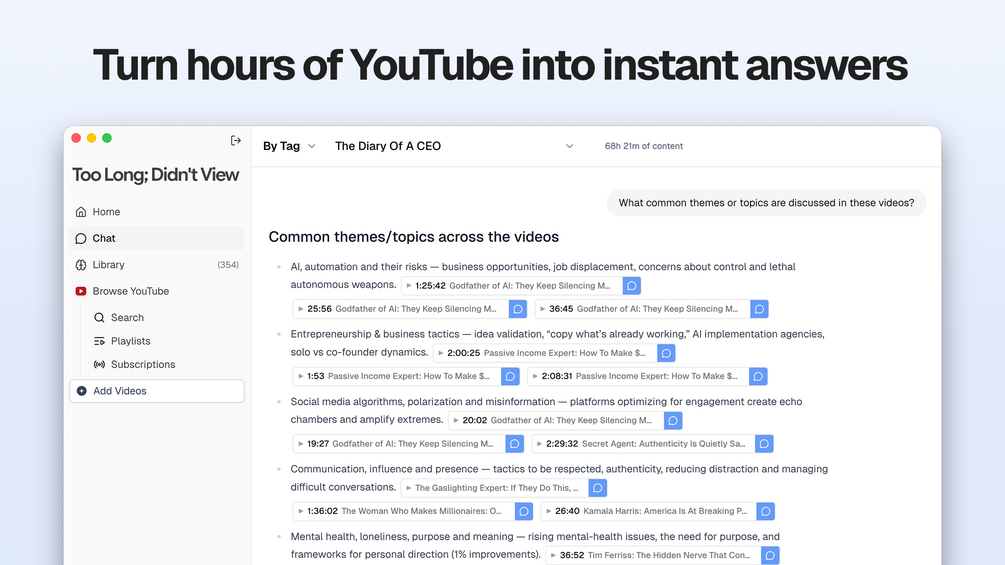Chat about the 25:56 Godfather of AI clip
The height and width of the screenshot is (565, 1005).
point(518,309)
